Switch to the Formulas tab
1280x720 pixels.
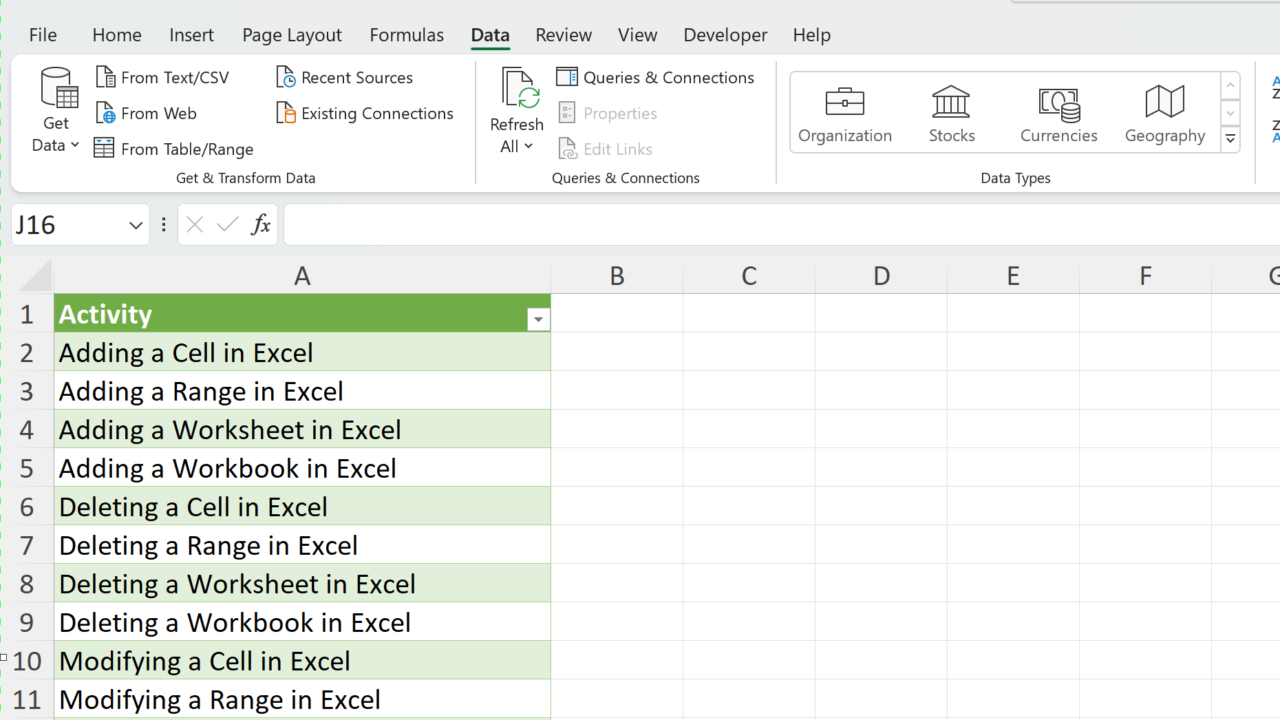(406, 35)
